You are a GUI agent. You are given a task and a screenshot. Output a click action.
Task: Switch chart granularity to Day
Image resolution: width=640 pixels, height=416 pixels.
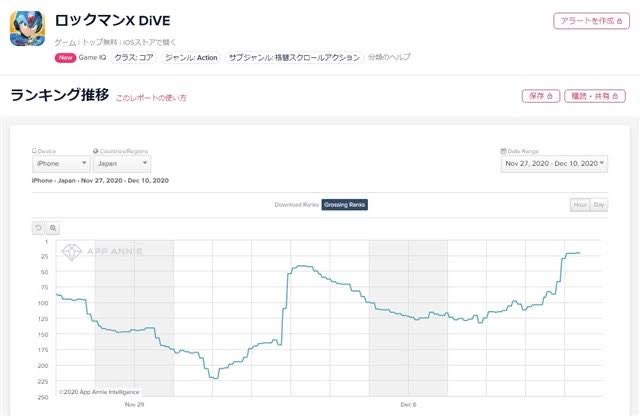[599, 205]
